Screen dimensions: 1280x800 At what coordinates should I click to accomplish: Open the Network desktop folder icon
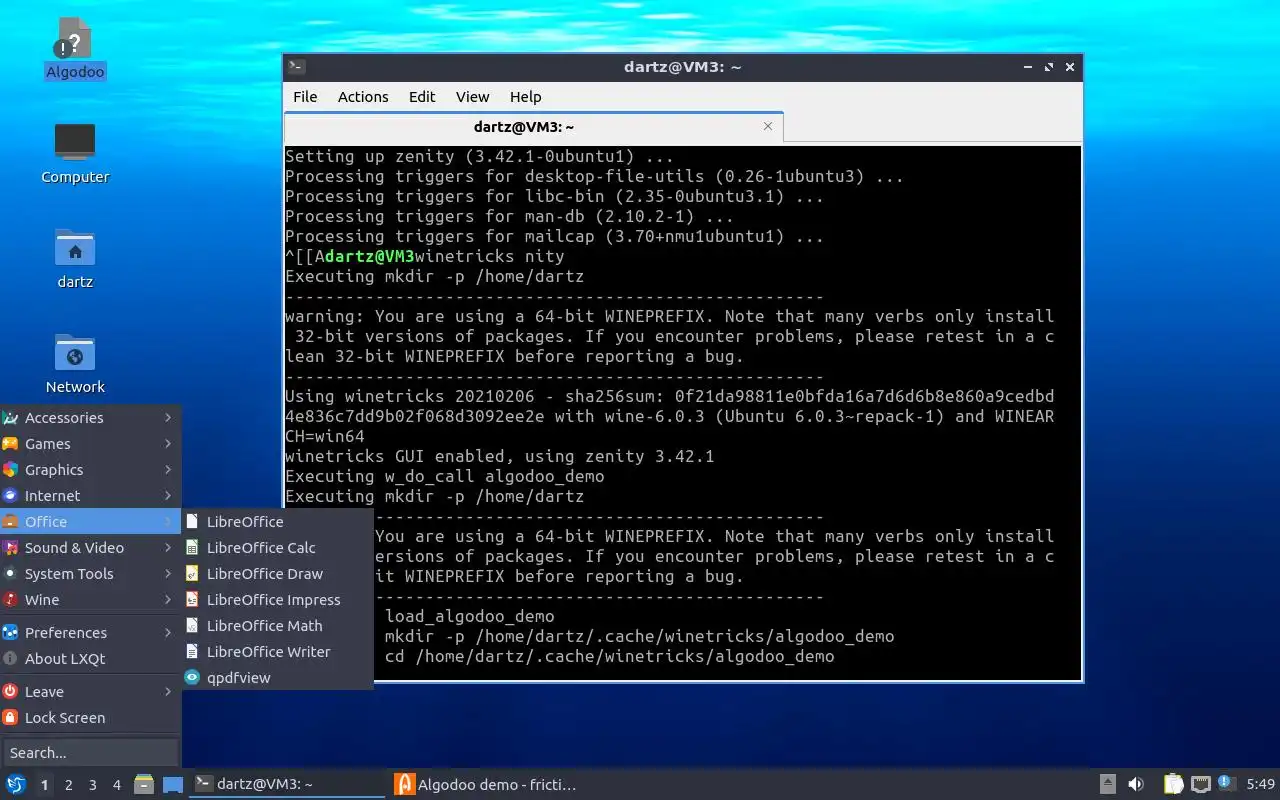[x=75, y=363]
